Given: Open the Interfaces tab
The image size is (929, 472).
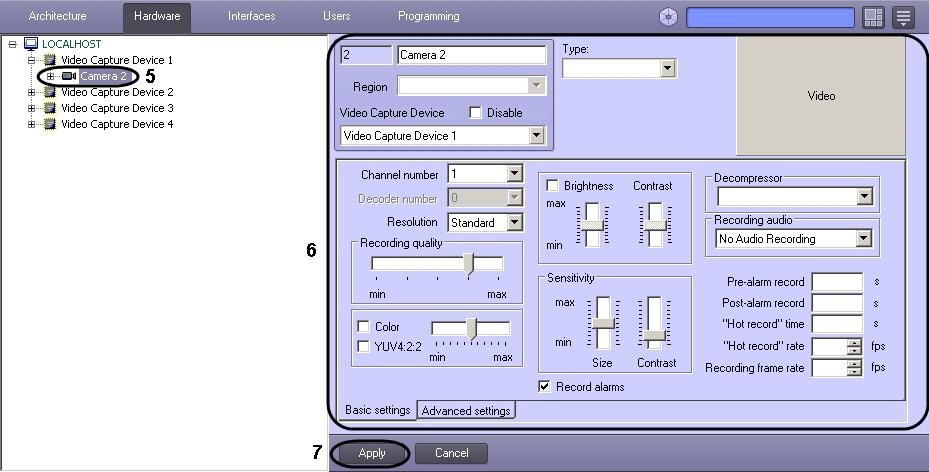Looking at the screenshot, I should pyautogui.click(x=251, y=17).
